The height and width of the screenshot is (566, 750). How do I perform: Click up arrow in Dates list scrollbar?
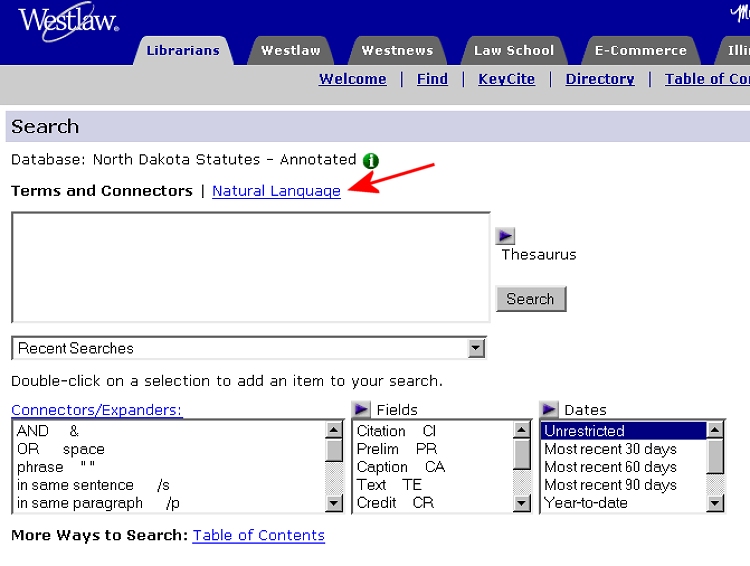tap(715, 430)
